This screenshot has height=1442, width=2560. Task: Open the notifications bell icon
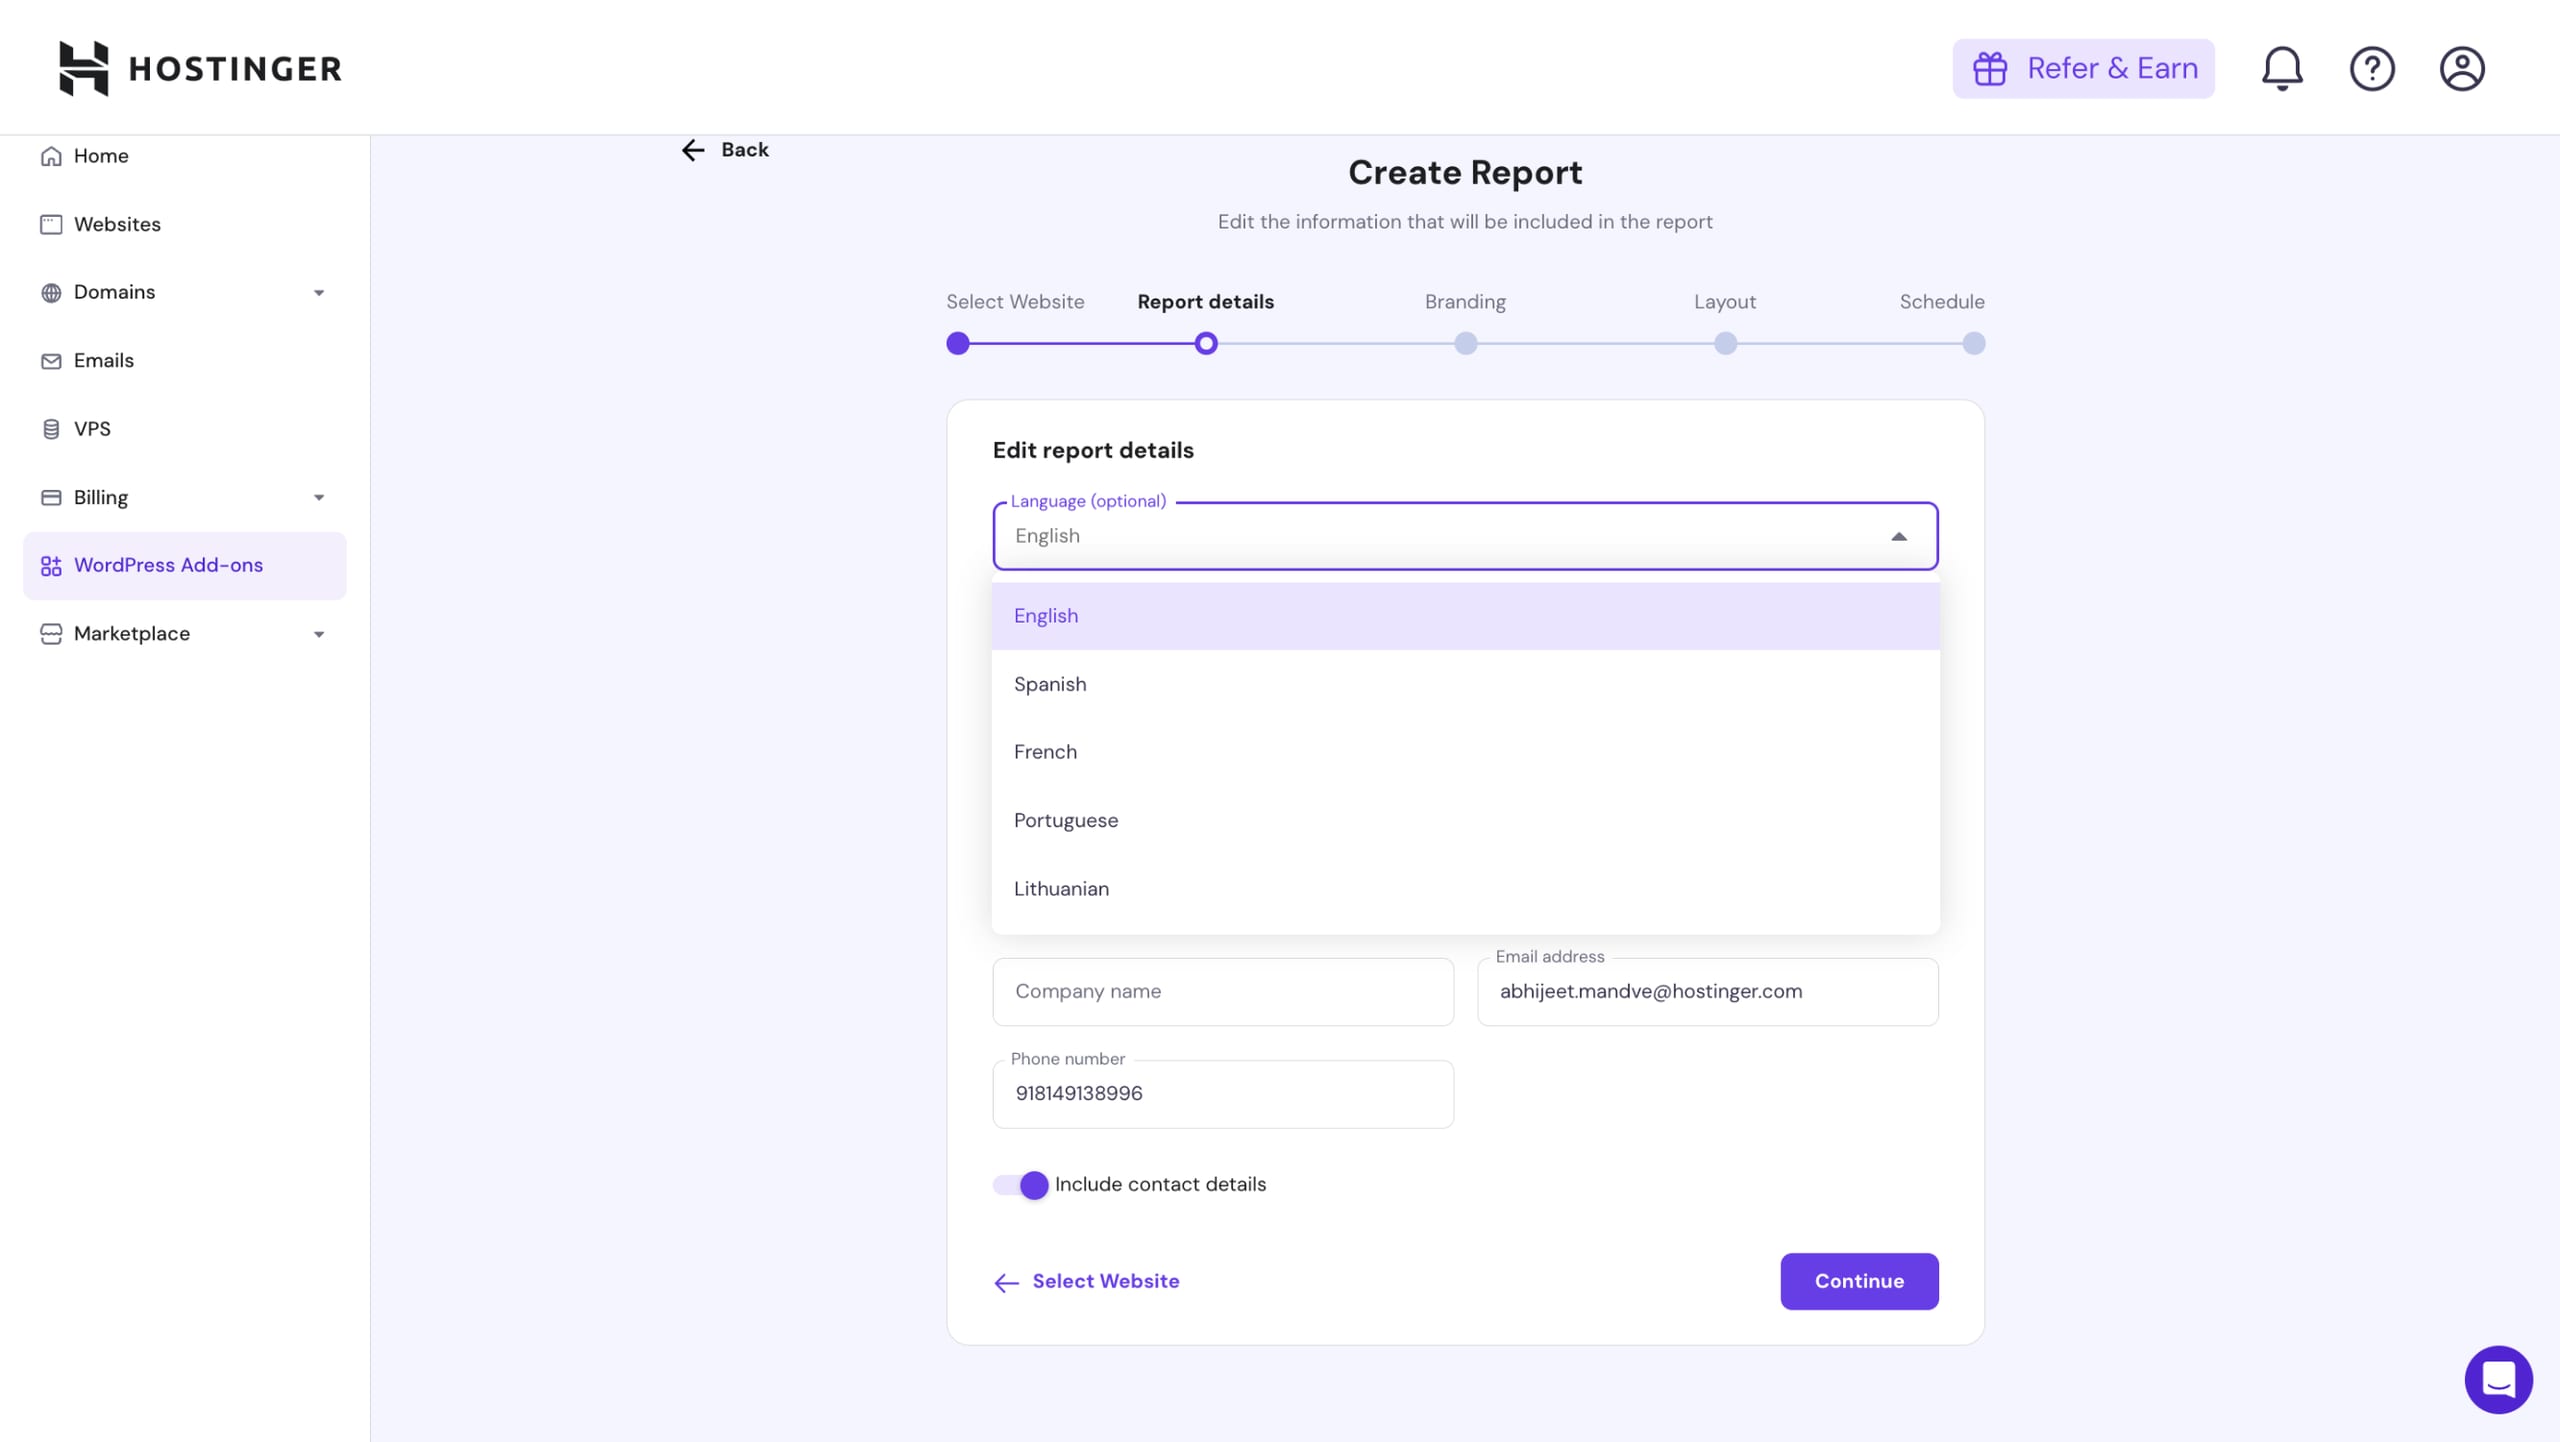click(2281, 68)
